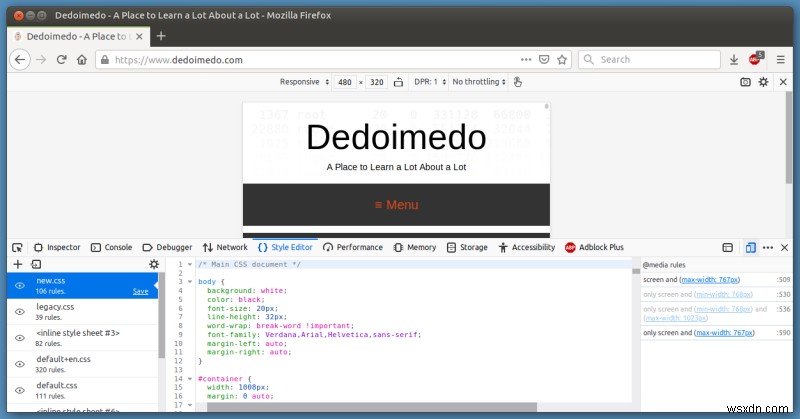Viewport: 800px width, 419px height.
Task: Save page to Pocket icon
Action: tap(544, 60)
